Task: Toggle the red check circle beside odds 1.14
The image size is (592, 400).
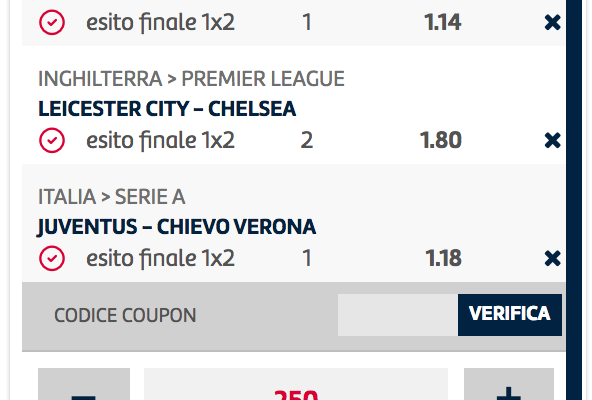Action: pos(52,23)
